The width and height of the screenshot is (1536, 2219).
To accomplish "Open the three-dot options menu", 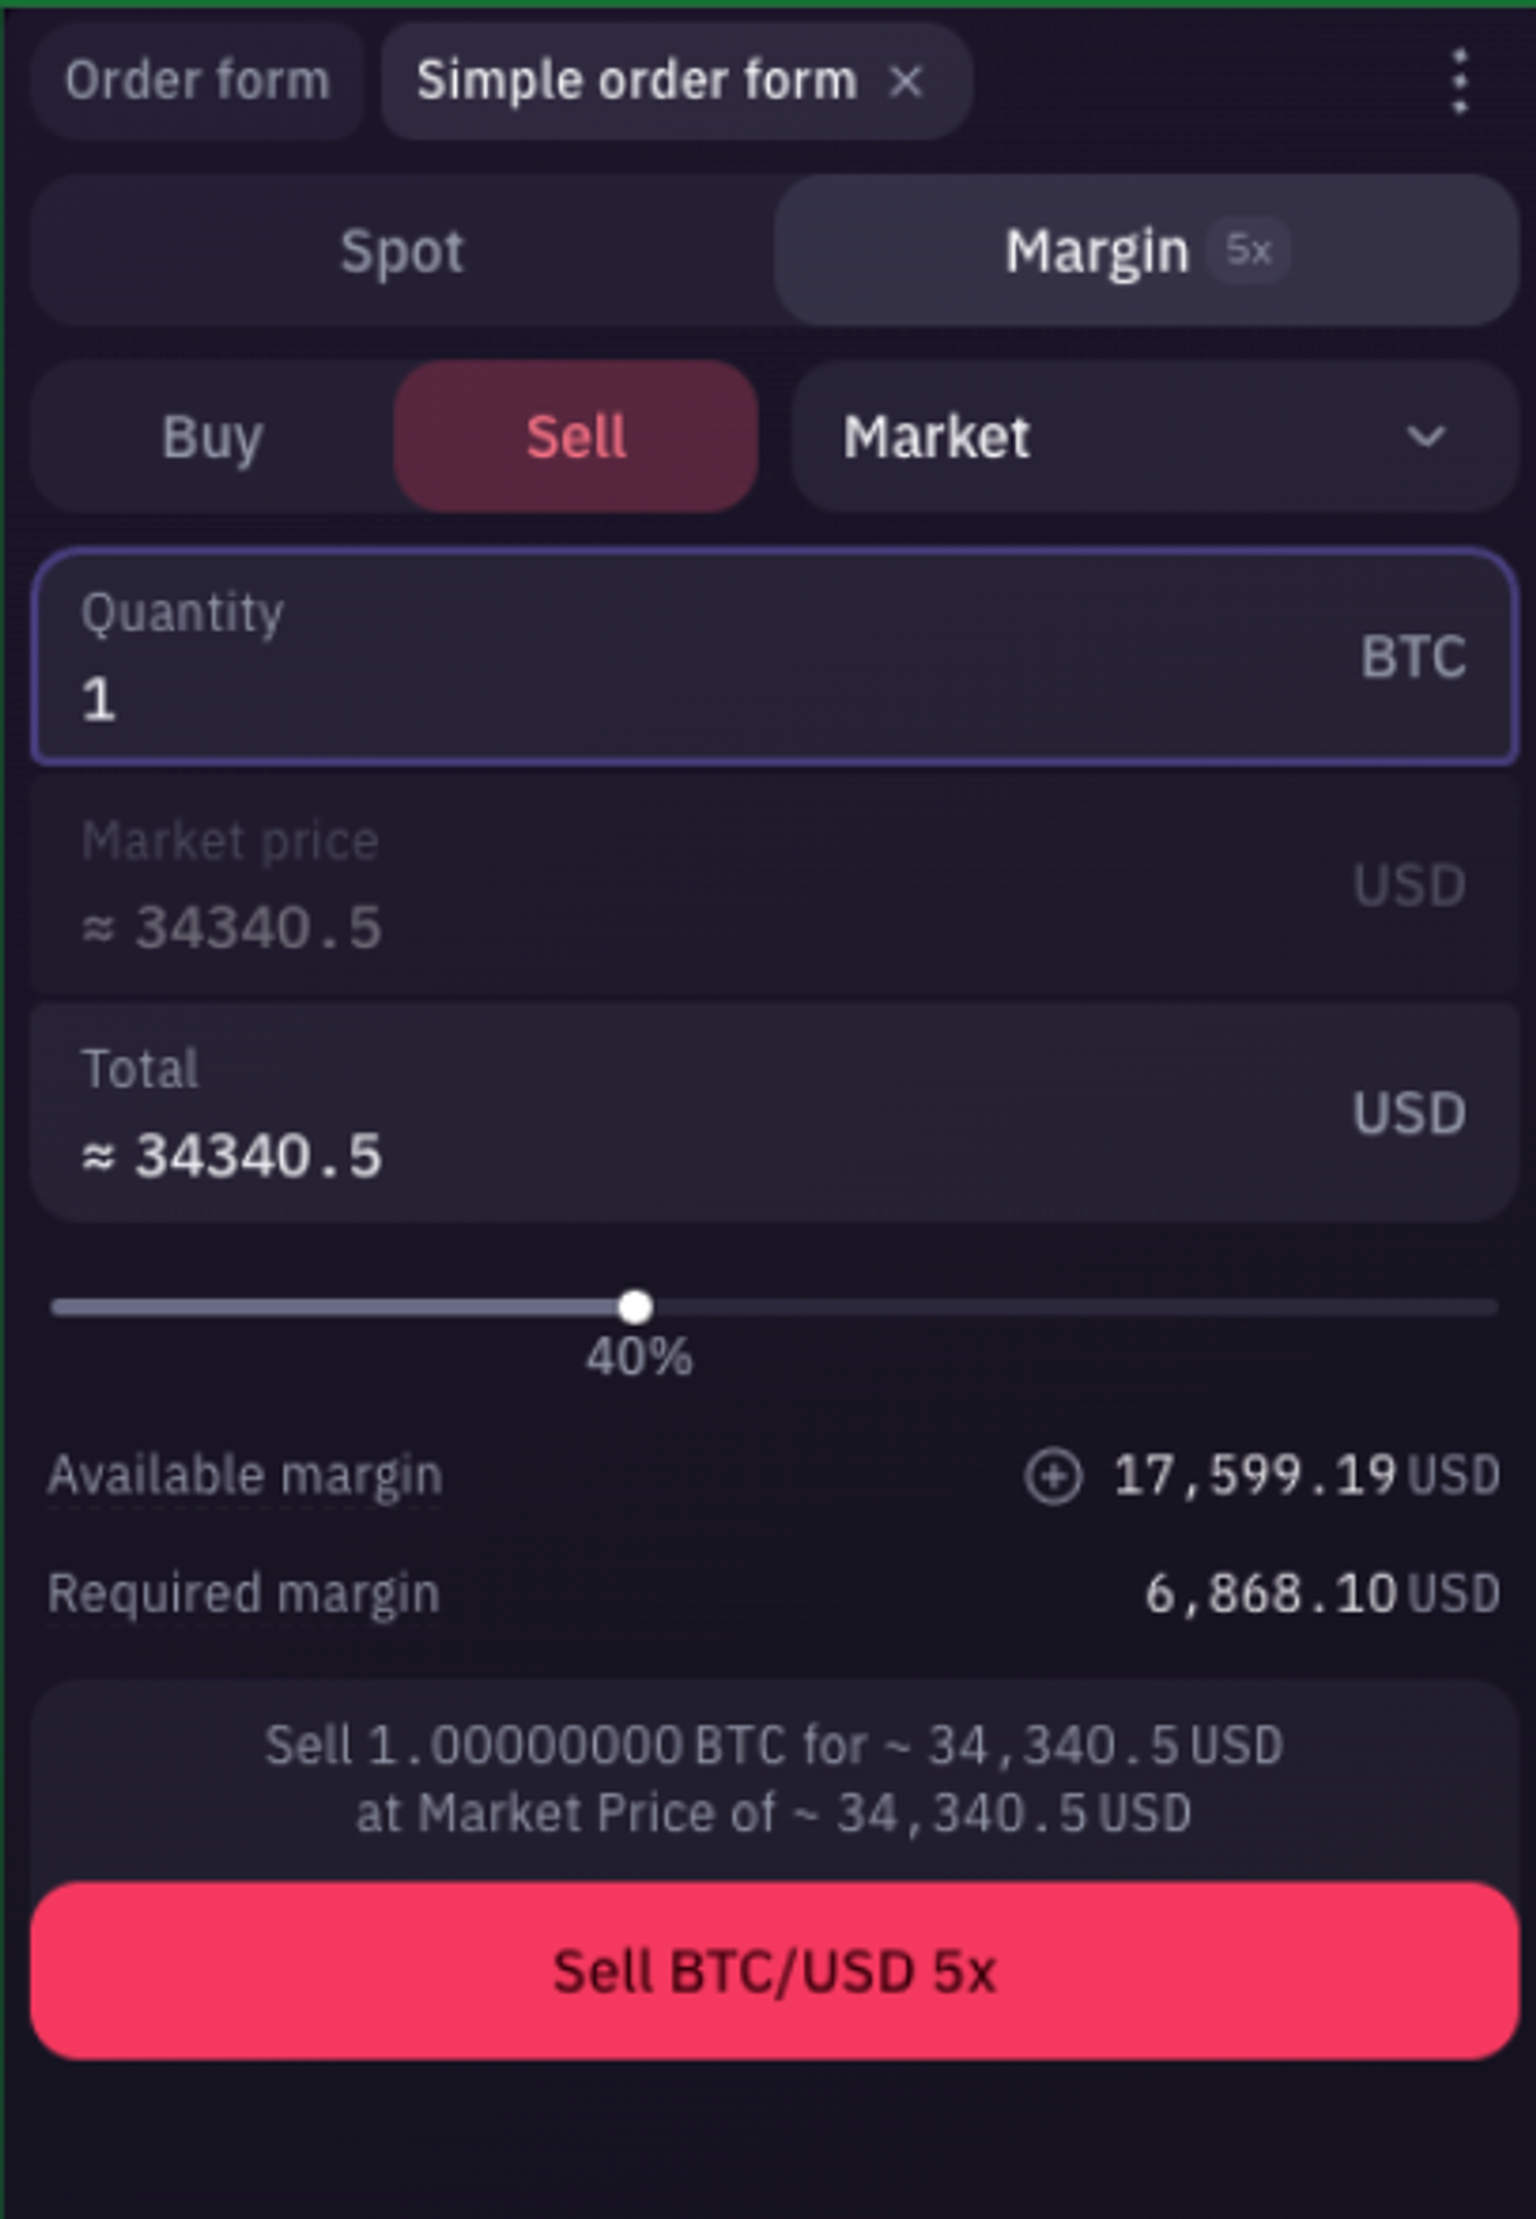I will tap(1459, 81).
